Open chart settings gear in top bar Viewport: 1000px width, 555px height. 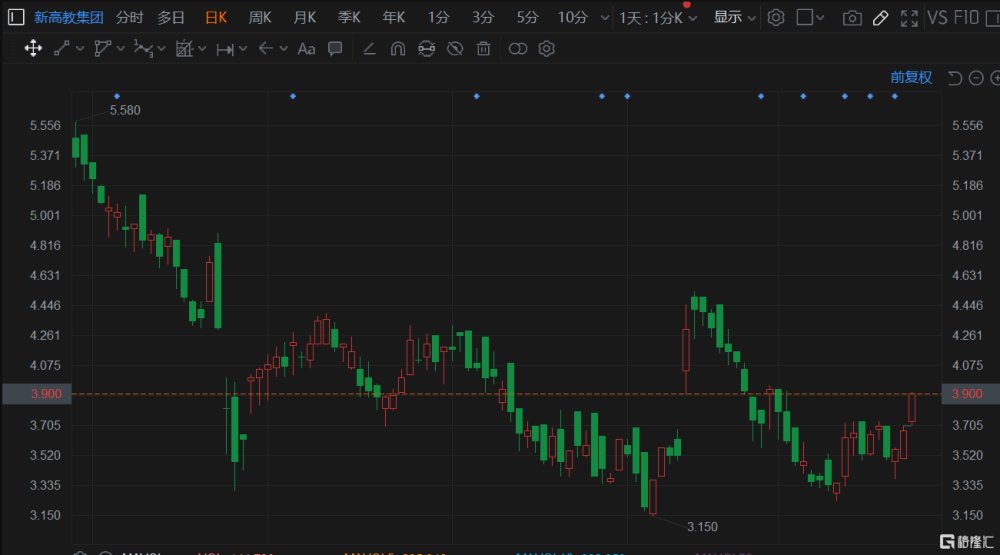coord(776,17)
